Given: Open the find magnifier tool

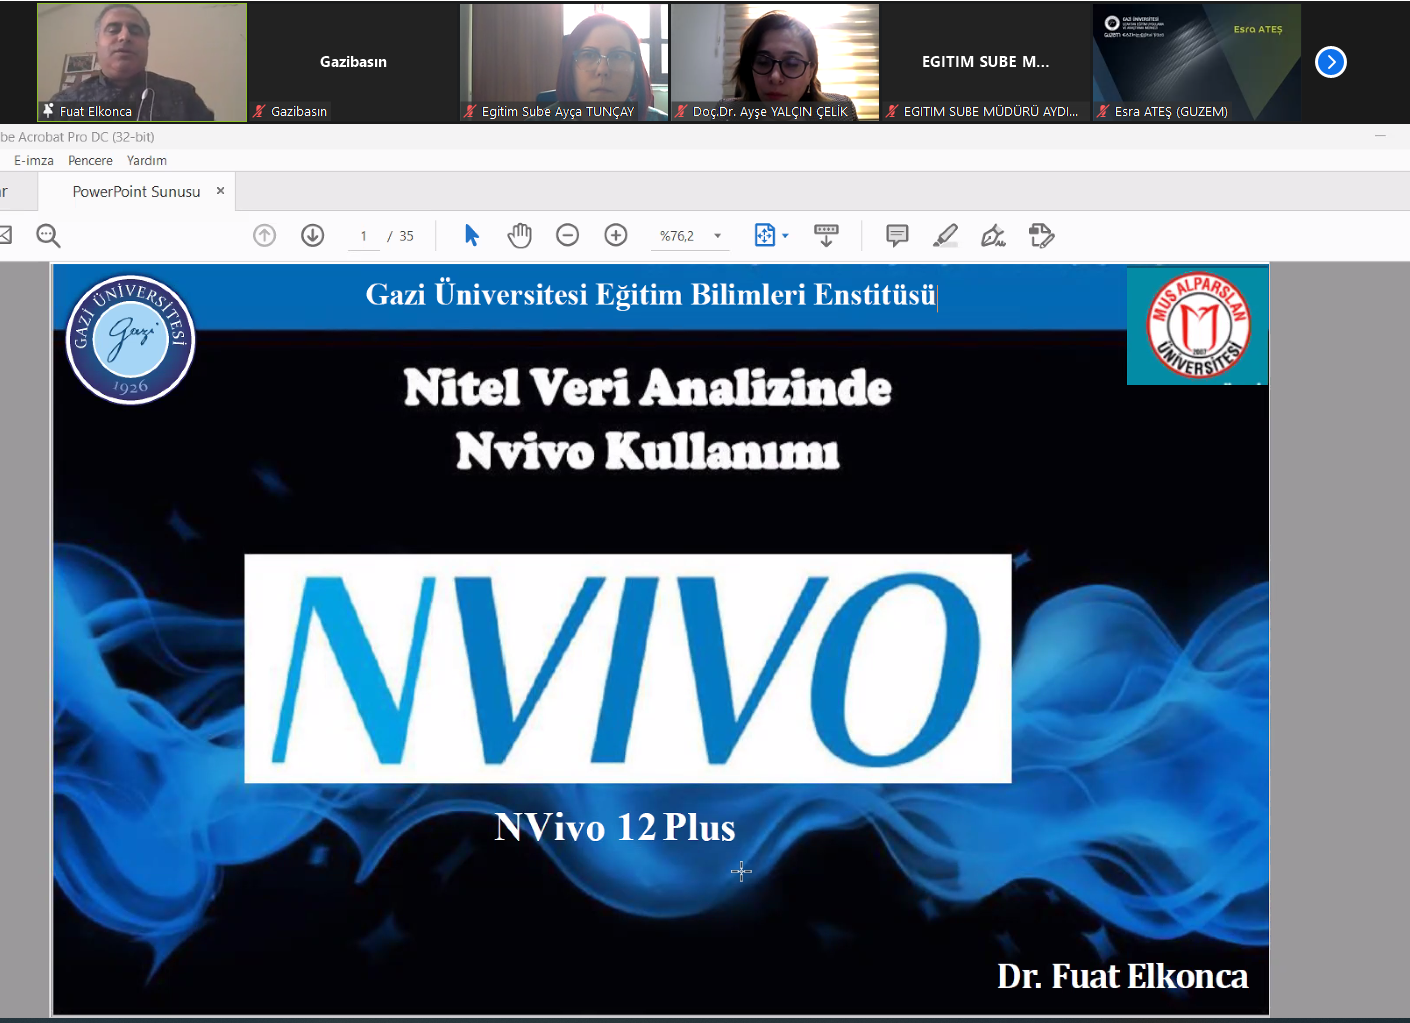Looking at the screenshot, I should [48, 235].
